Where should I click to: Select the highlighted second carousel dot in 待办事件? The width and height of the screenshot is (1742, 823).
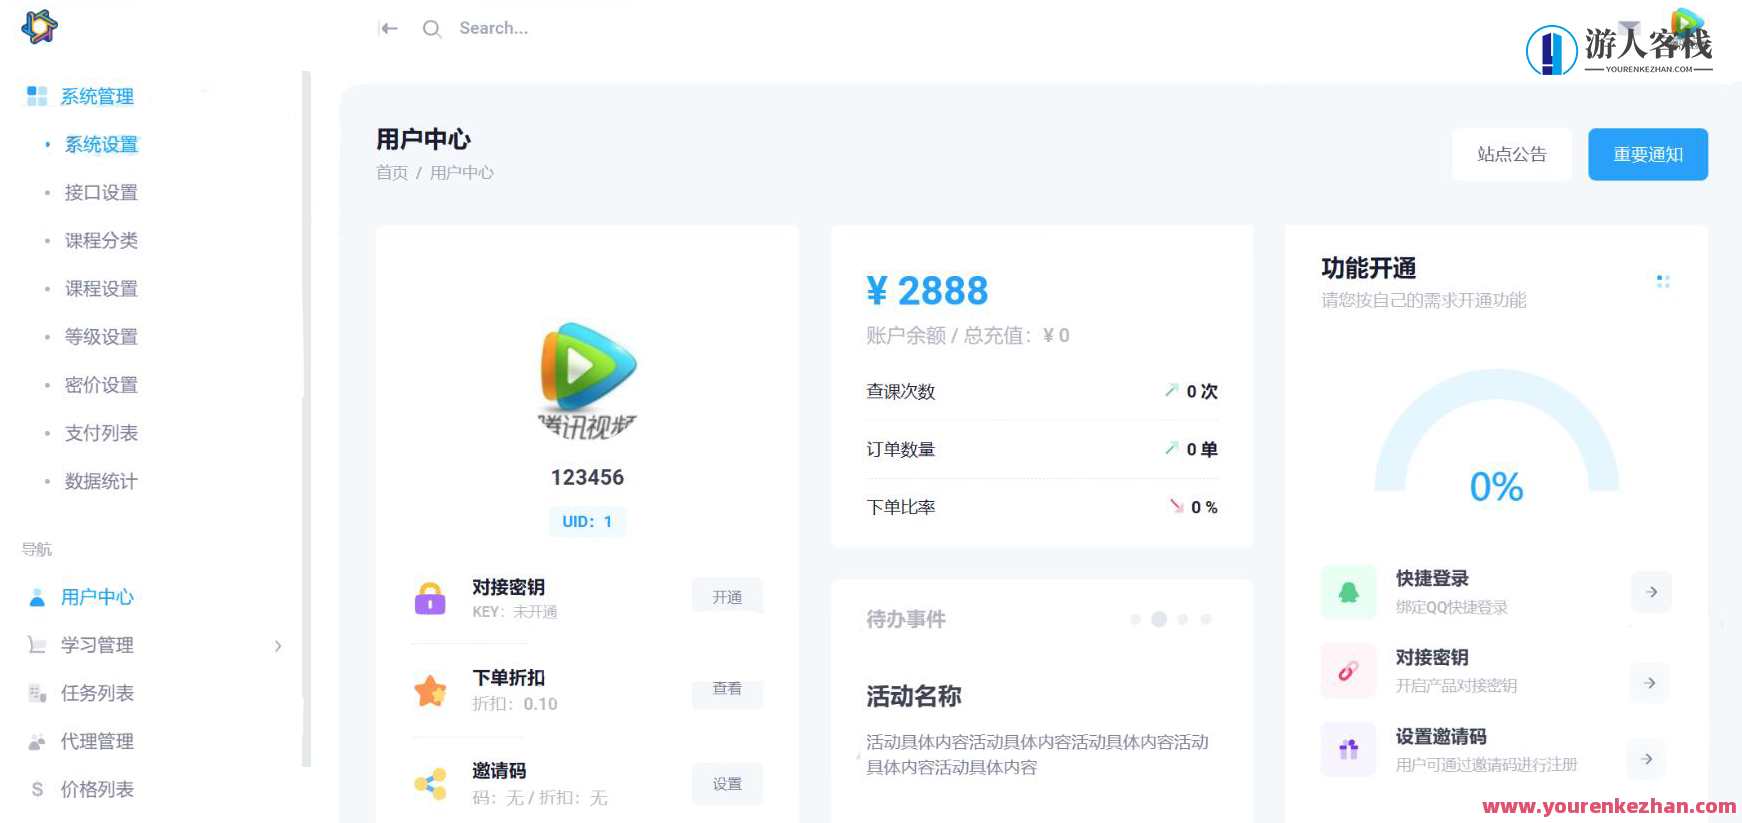[1159, 619]
